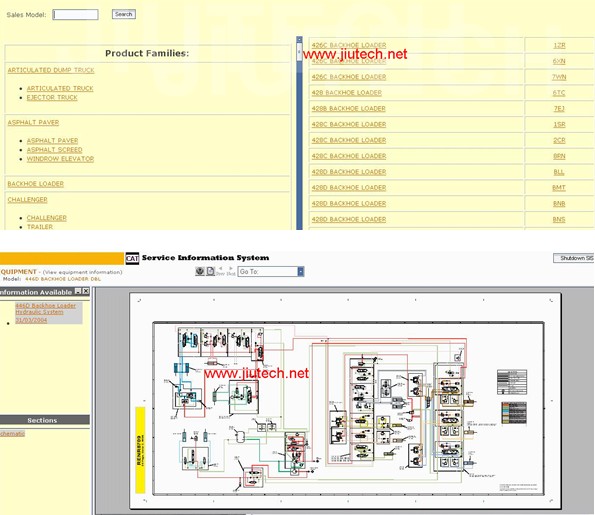The width and height of the screenshot is (595, 515).
Task: Click the 7EJ serial prefix link
Action: pos(559,109)
